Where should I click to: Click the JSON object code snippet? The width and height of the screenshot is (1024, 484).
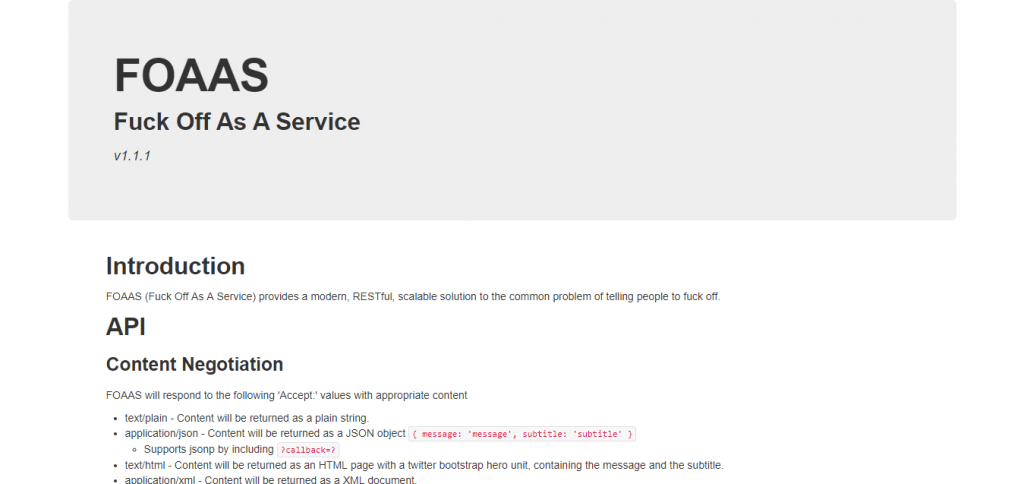pos(522,434)
